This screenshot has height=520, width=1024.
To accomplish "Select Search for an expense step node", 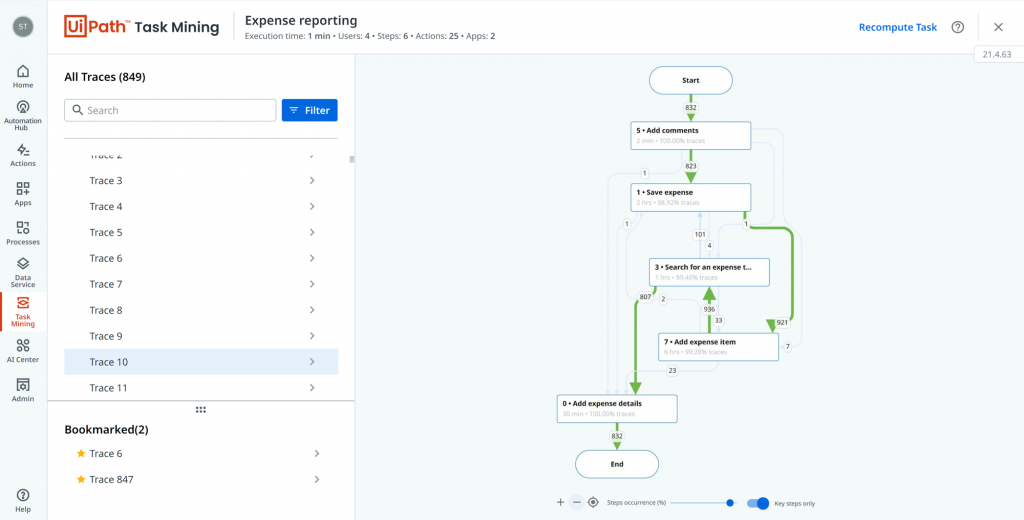I will coord(709,272).
